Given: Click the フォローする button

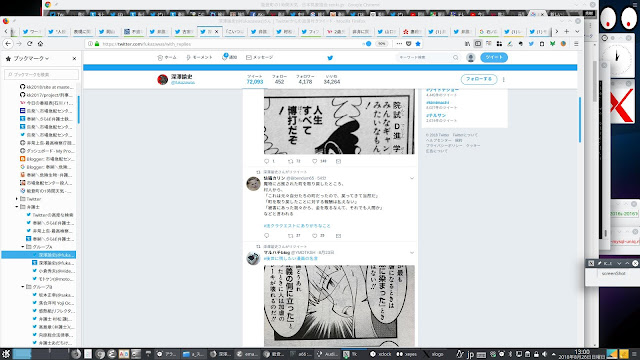Looking at the screenshot, I should 479,79.
